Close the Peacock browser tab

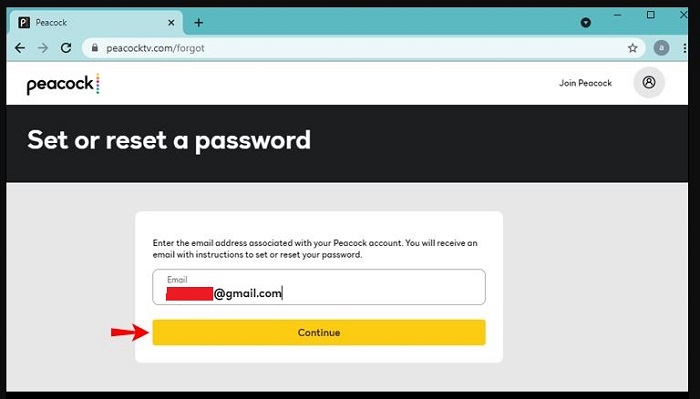coord(171,22)
